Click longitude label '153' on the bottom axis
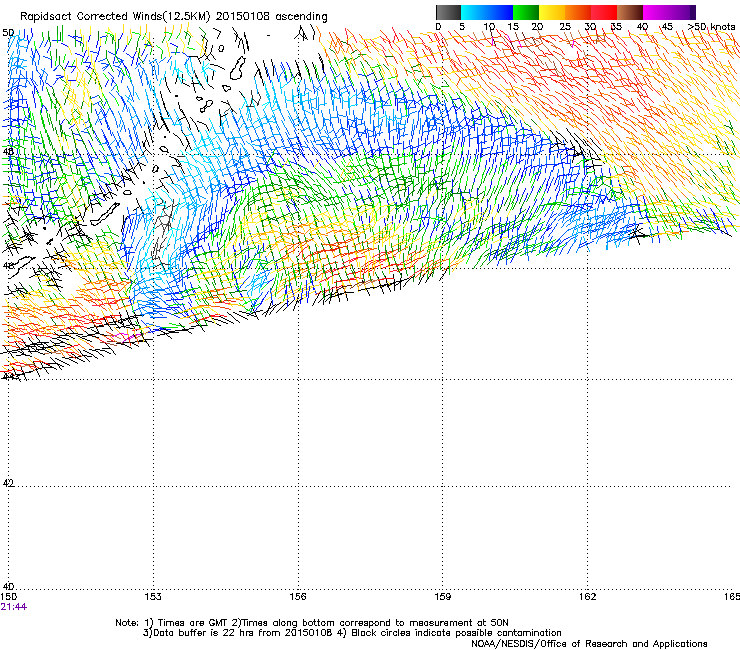 (153, 597)
